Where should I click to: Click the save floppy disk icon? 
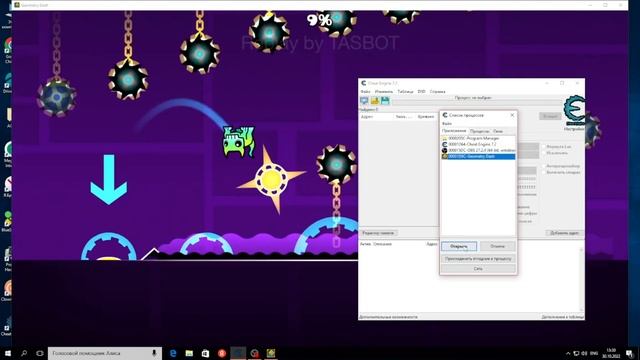(x=385, y=101)
